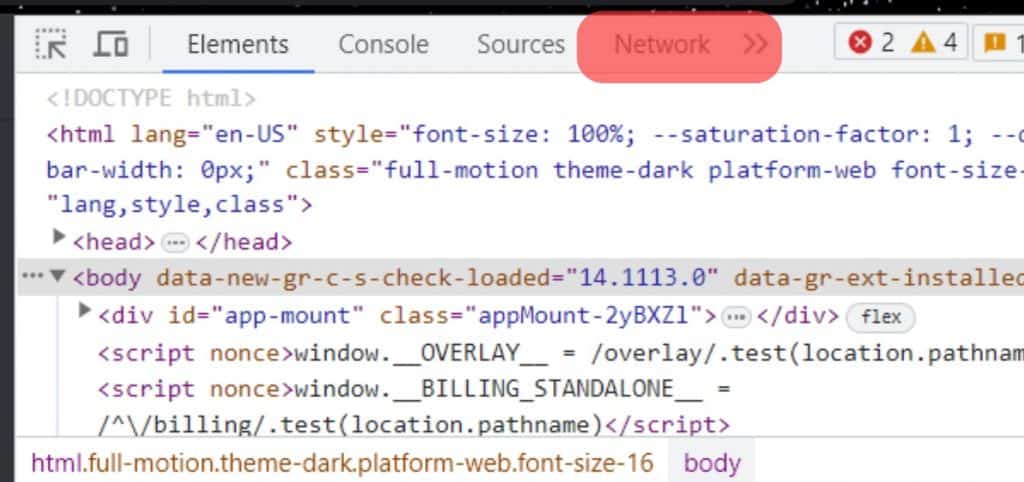Toggle the device toolbar icon
The height and width of the screenshot is (482, 1024).
[110, 45]
